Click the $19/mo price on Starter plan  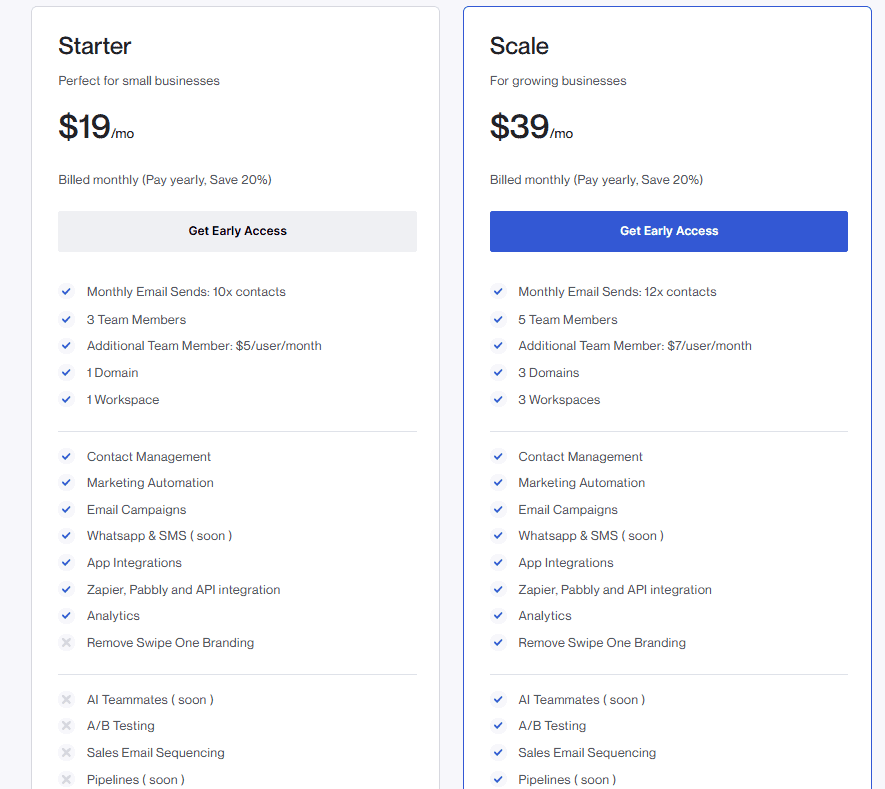pos(96,128)
